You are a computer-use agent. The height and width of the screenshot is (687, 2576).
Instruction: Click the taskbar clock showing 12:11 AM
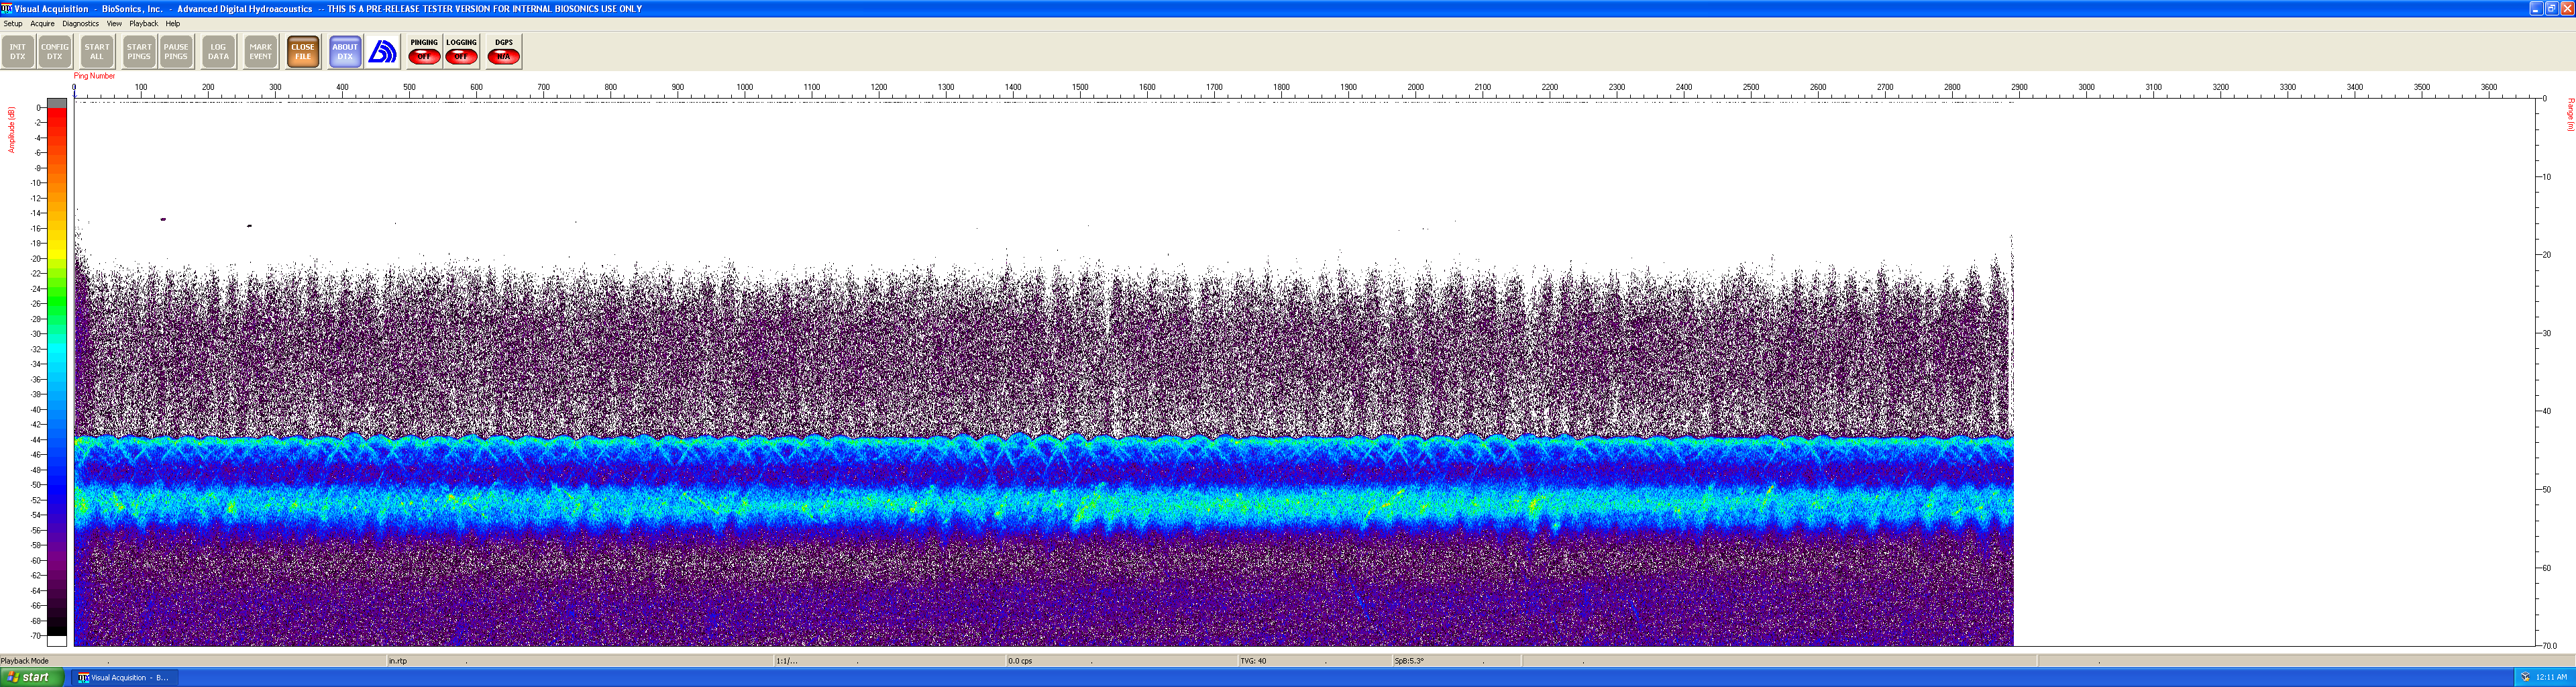coord(2551,678)
